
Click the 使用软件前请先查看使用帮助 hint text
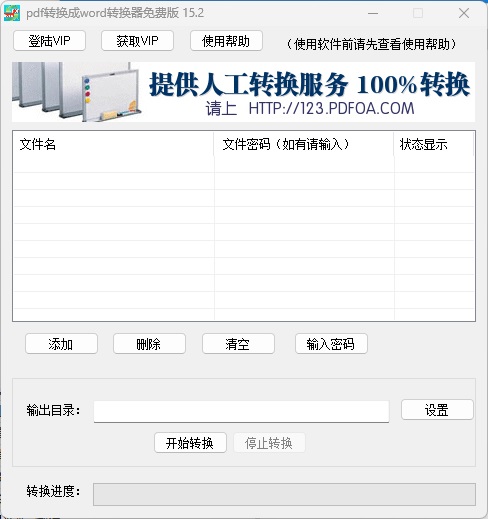pyautogui.click(x=371, y=44)
